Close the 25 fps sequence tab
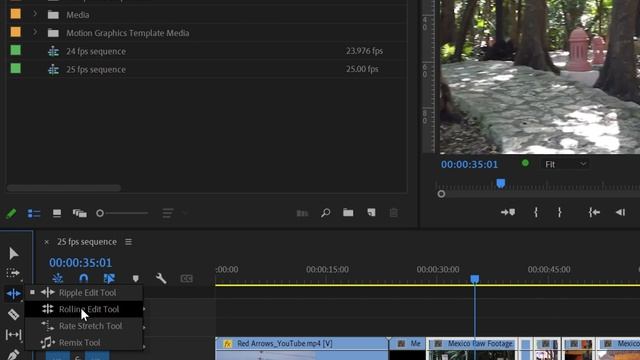Viewport: 640px width, 360px height. pyautogui.click(x=47, y=242)
